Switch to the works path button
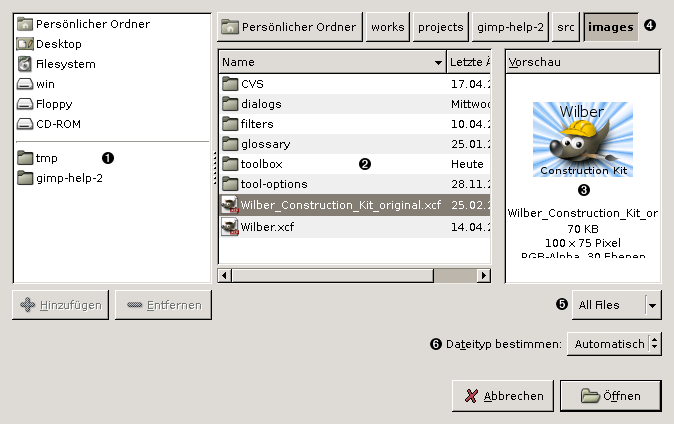 coord(387,27)
